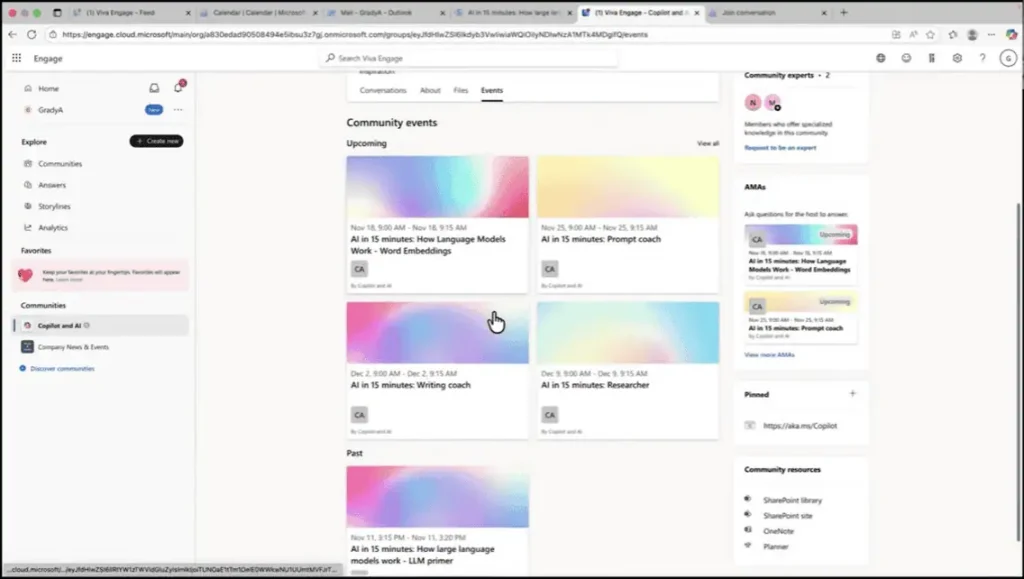Click CA avatar on Prompt coach card
Image resolution: width=1024 pixels, height=579 pixels.
tap(550, 269)
